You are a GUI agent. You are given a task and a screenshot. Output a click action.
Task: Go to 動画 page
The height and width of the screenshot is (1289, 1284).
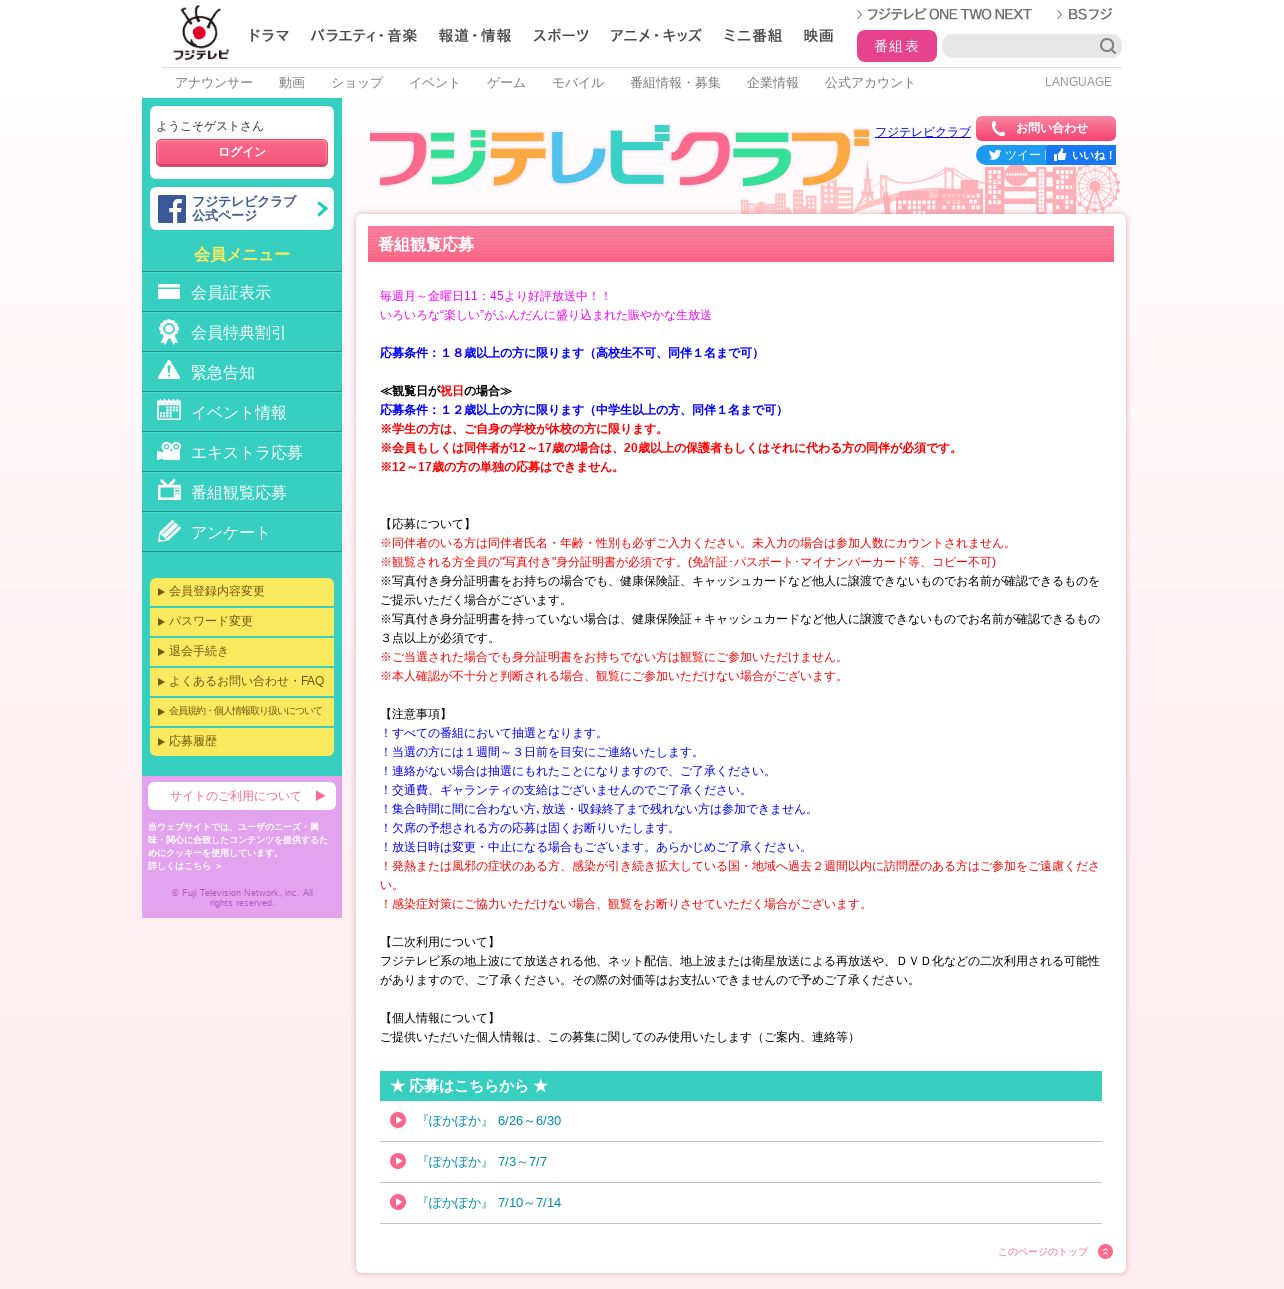(292, 83)
